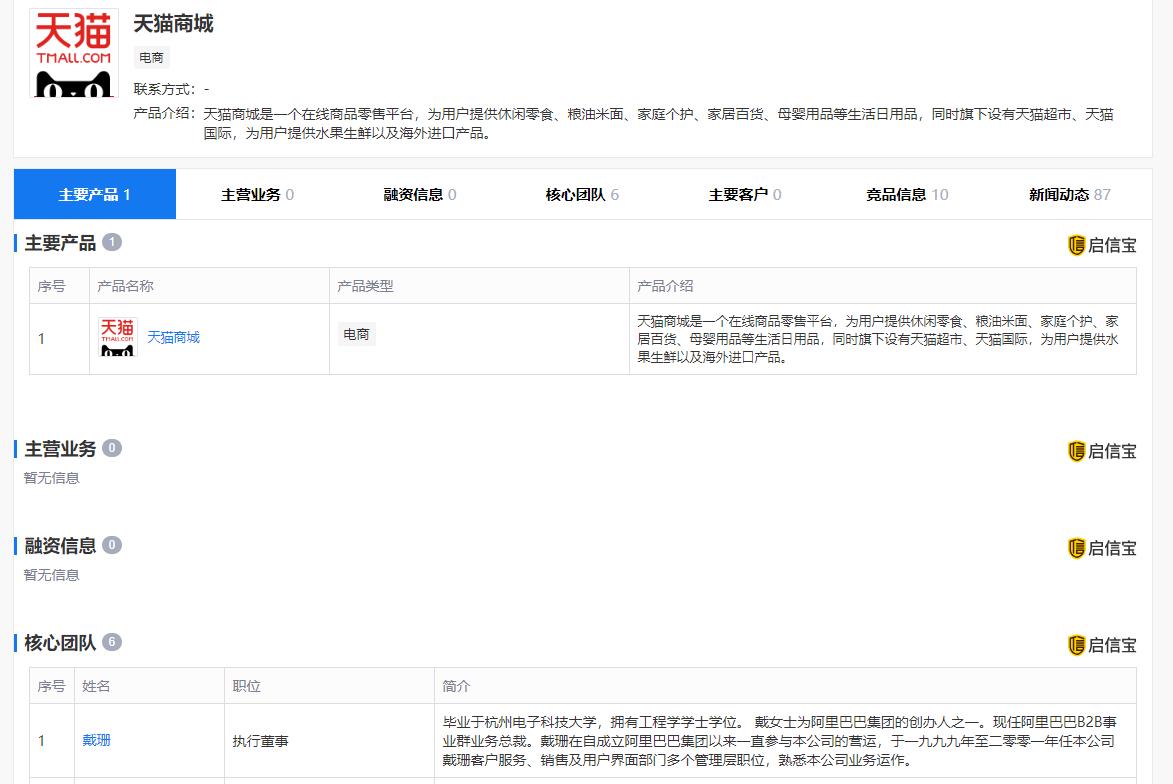Click the 产品介绍 paragraph in the page header
This screenshot has width=1173, height=784.
[658, 123]
